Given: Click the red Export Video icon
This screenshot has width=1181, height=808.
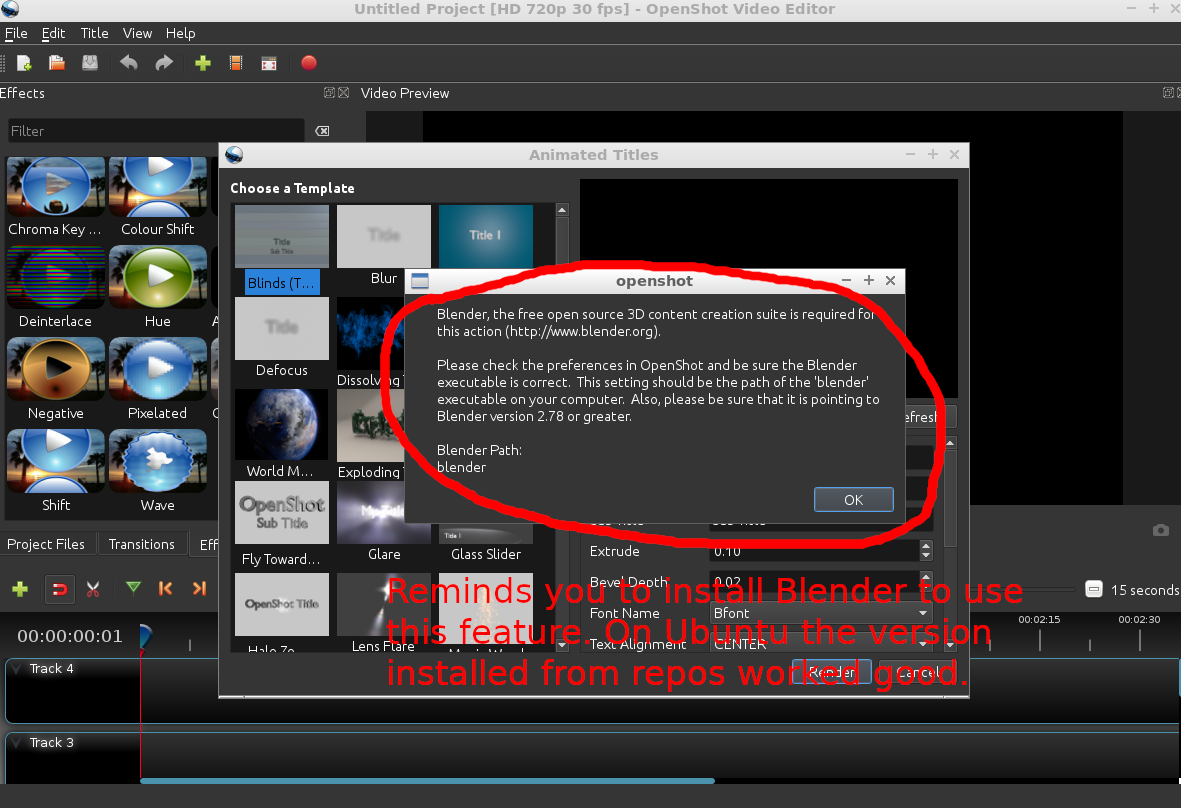Looking at the screenshot, I should (309, 63).
